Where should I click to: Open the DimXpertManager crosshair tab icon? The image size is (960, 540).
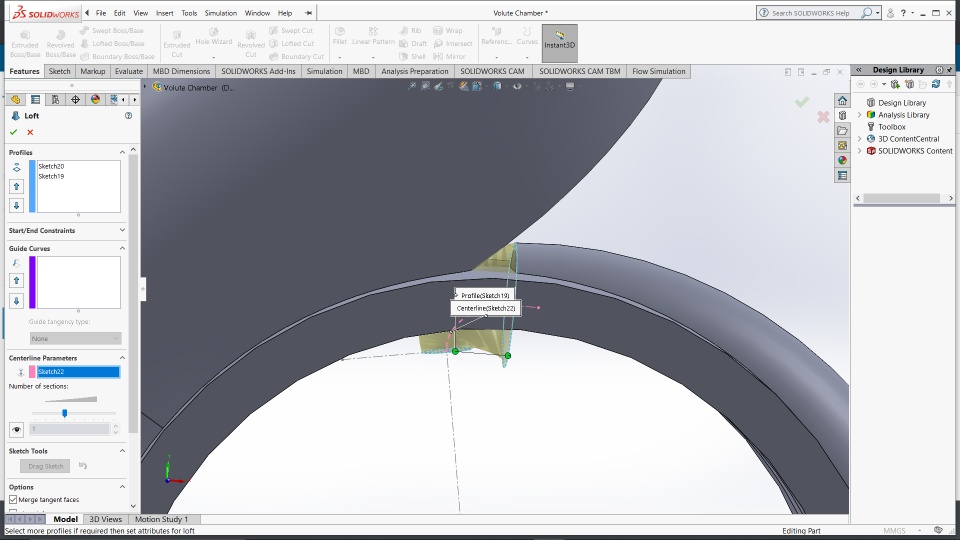coord(75,100)
